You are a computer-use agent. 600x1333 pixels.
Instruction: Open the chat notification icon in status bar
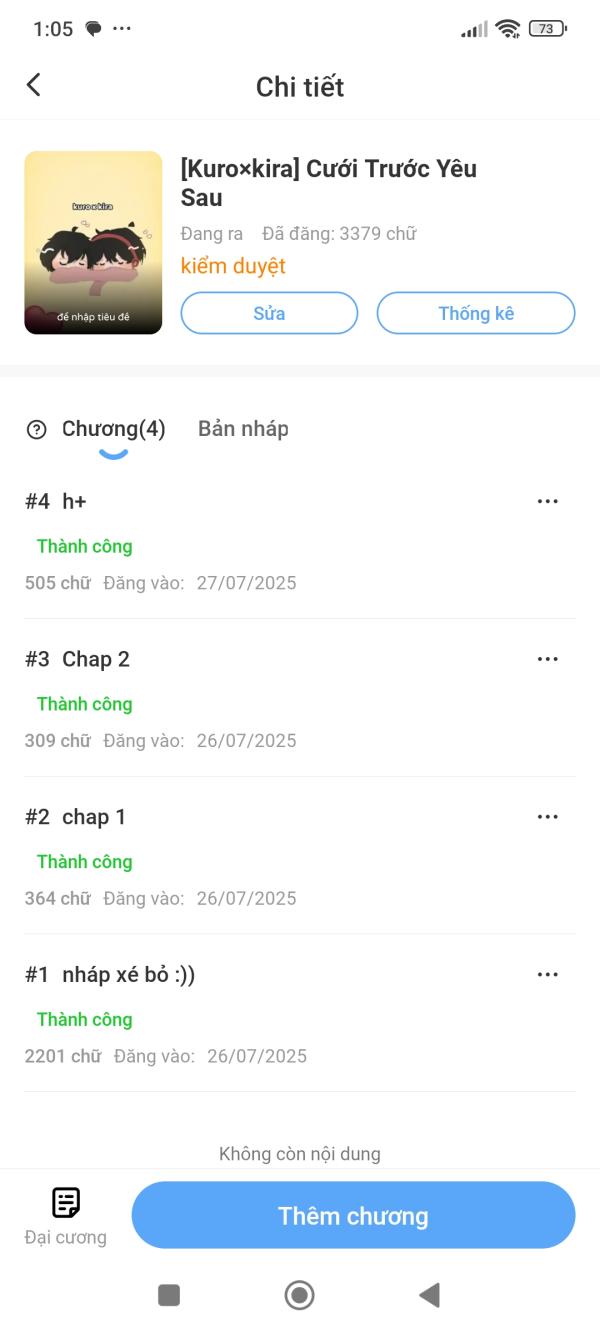coord(93,29)
